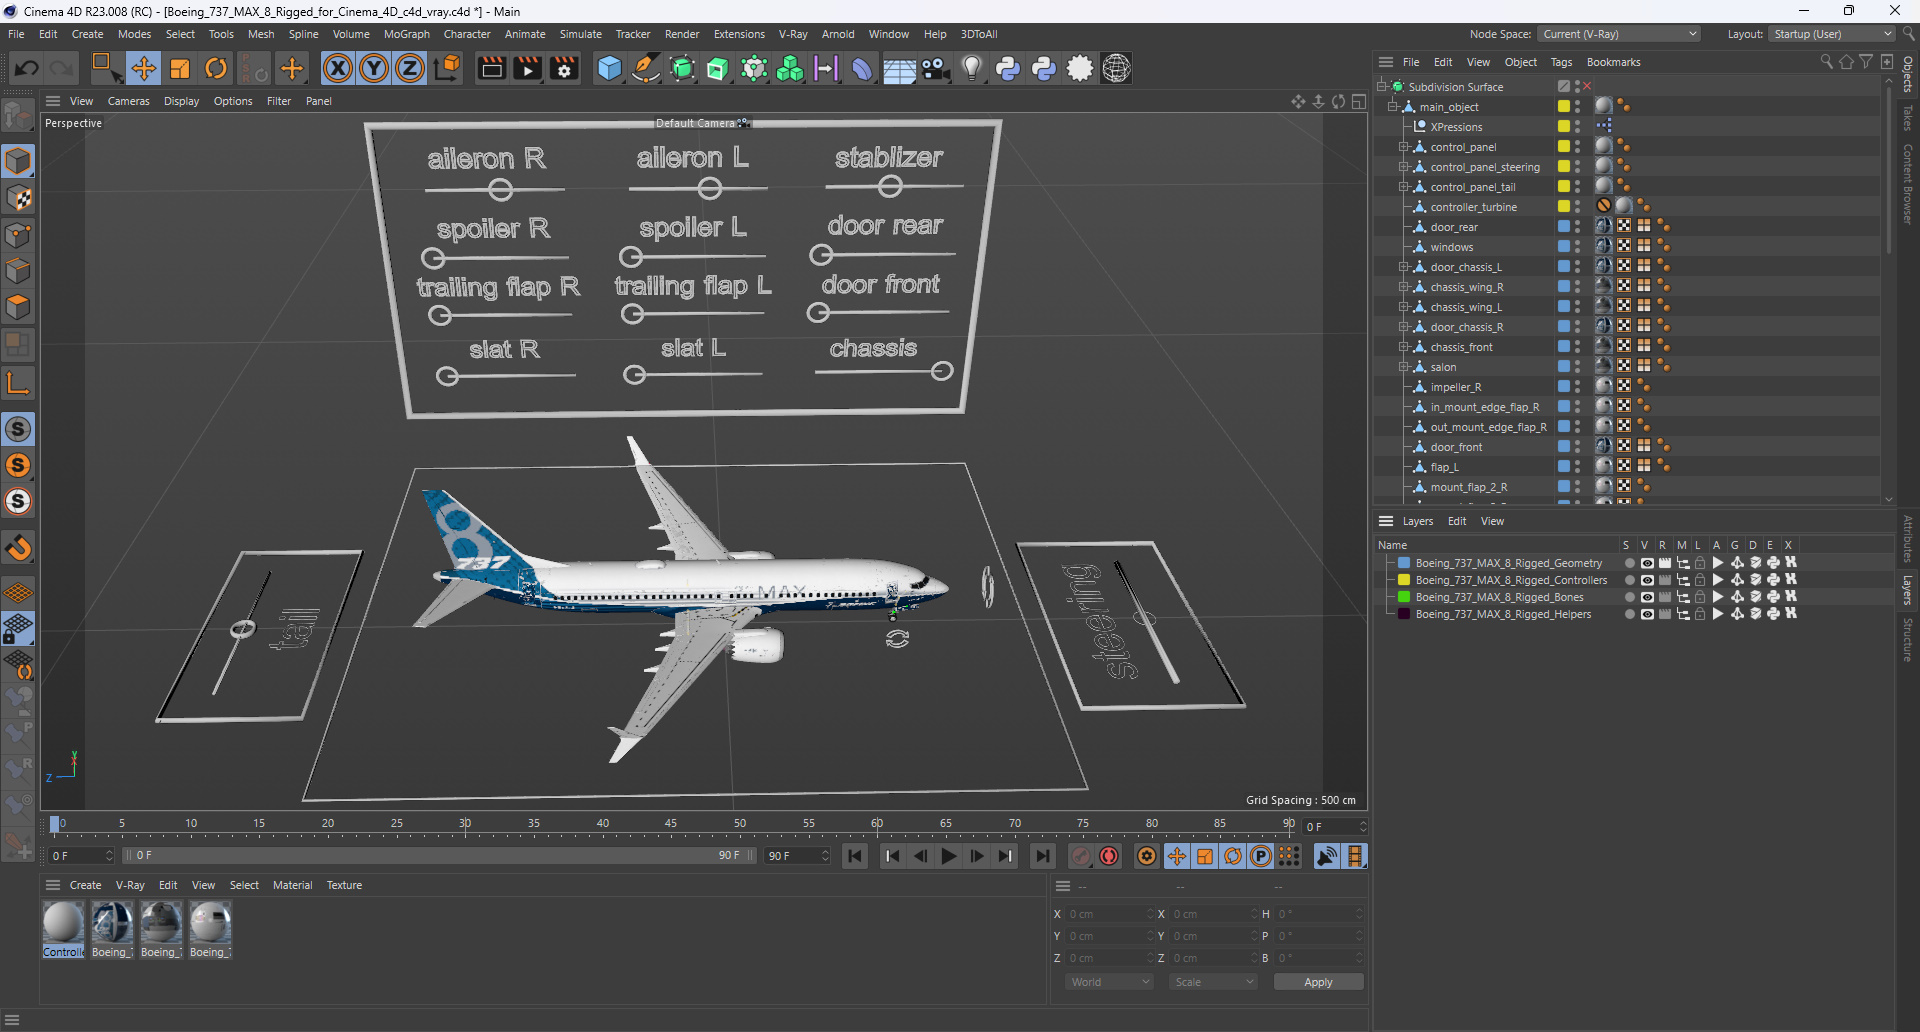Image resolution: width=1920 pixels, height=1032 pixels.
Task: Open the MoGraph menu
Action: [406, 34]
